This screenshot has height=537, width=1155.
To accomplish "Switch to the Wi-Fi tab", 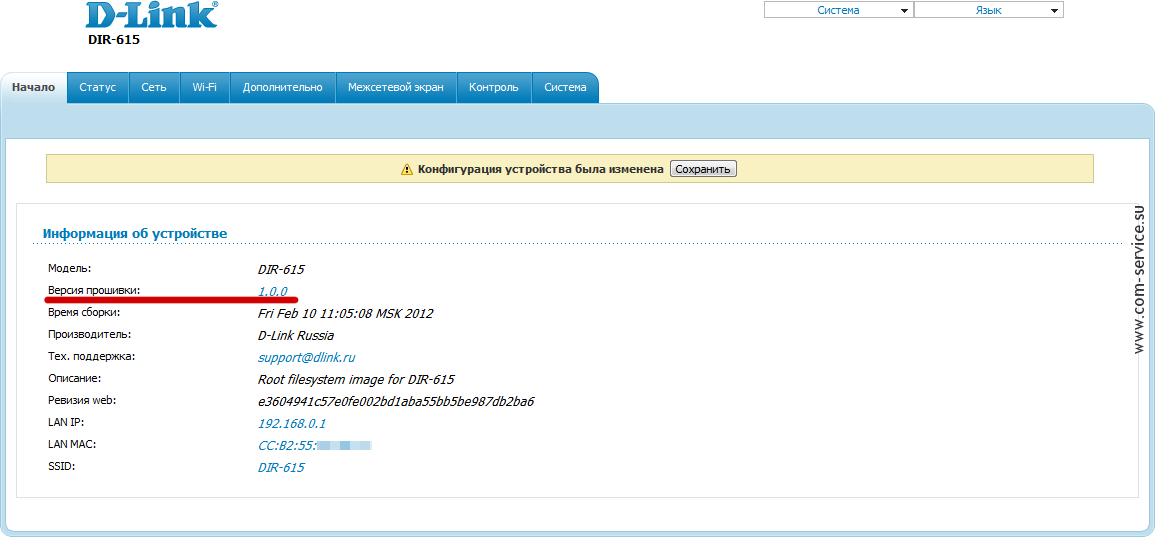I will click(x=205, y=87).
